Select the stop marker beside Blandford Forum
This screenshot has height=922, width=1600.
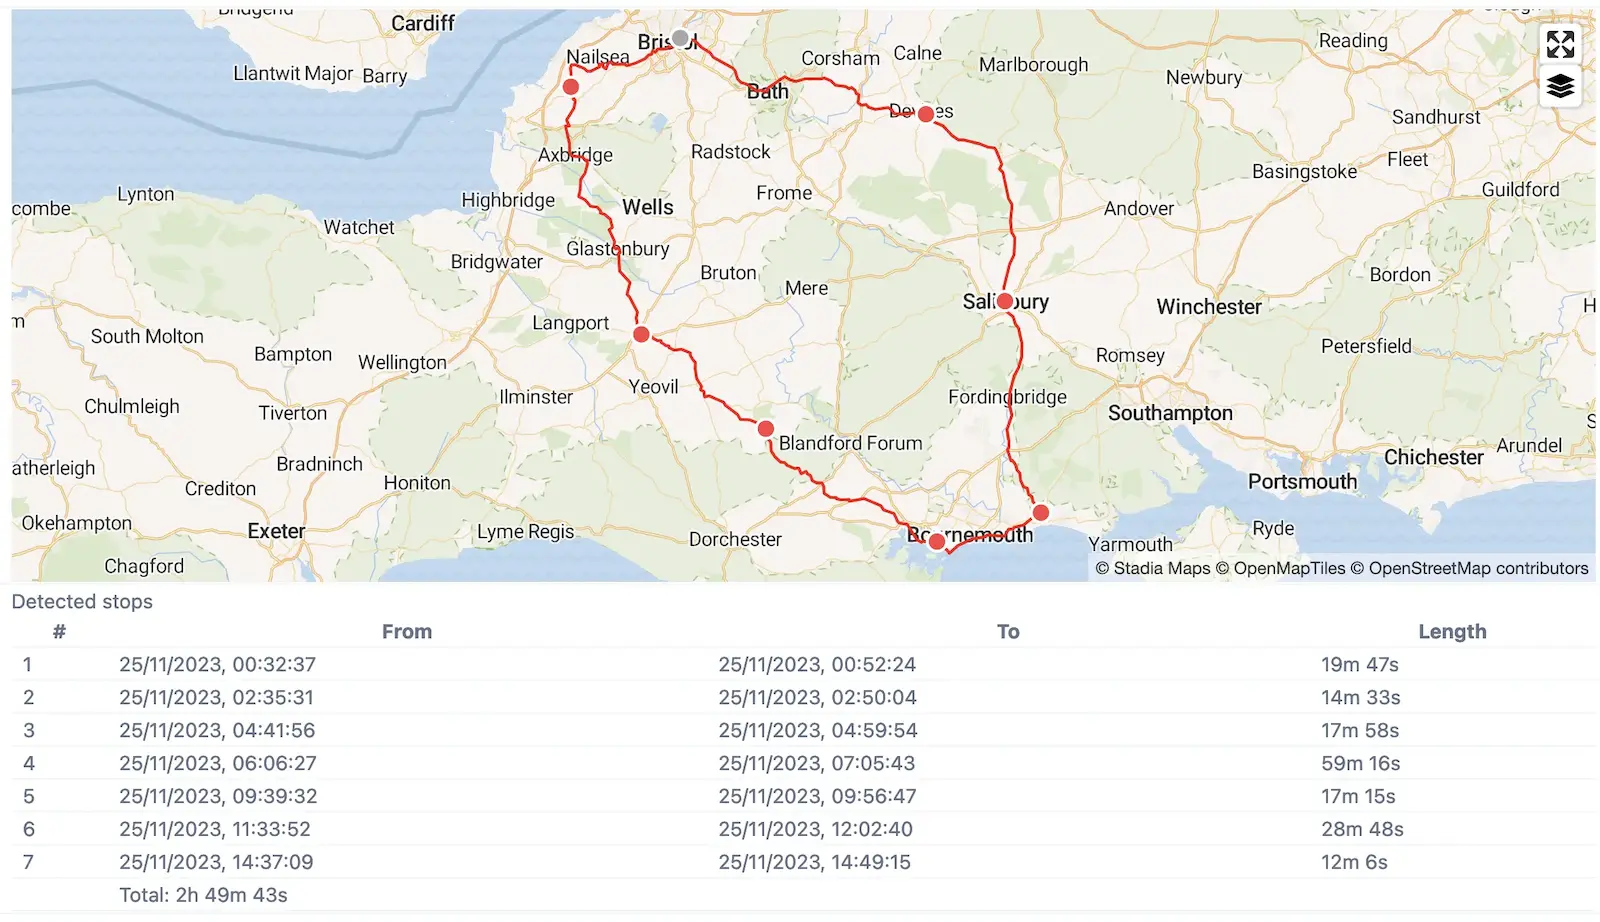766,429
